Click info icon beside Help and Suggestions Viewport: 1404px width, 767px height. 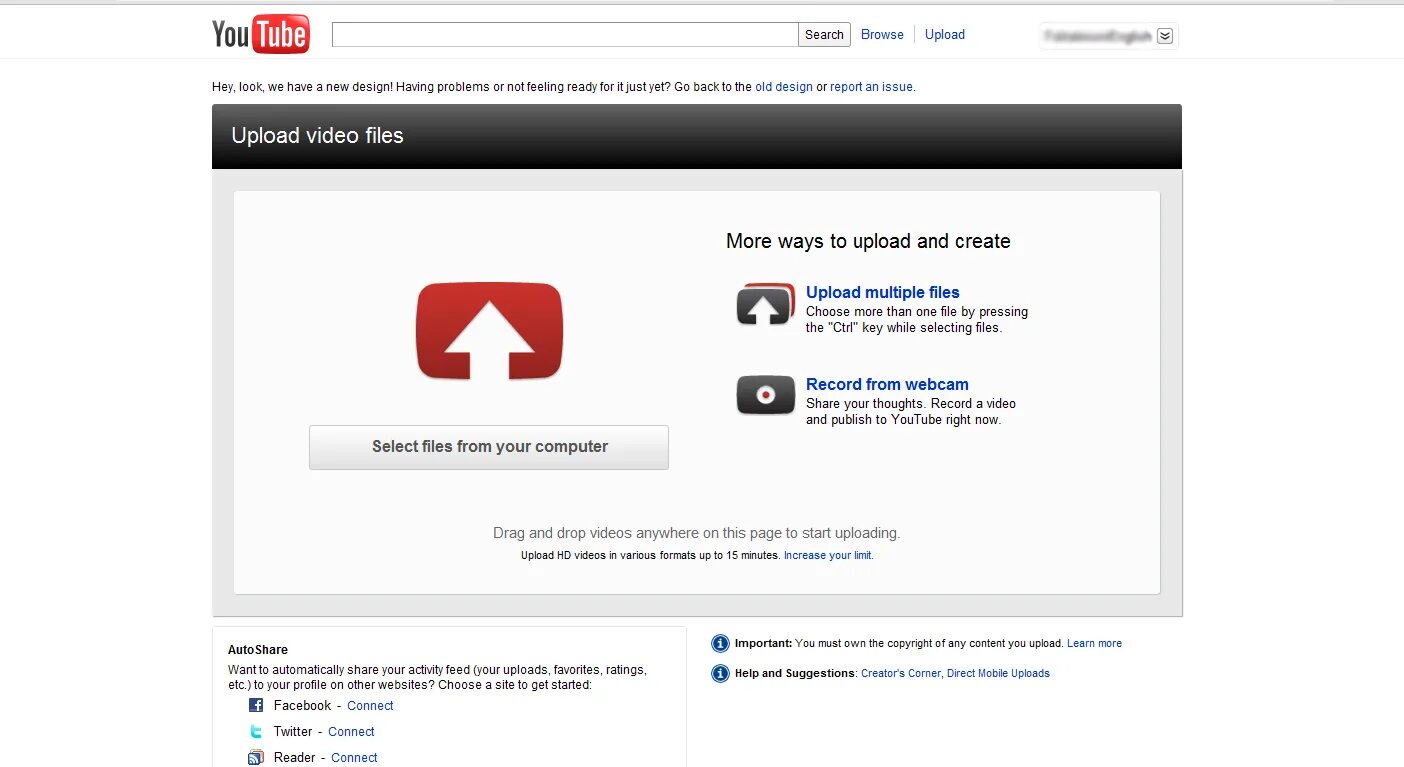720,673
